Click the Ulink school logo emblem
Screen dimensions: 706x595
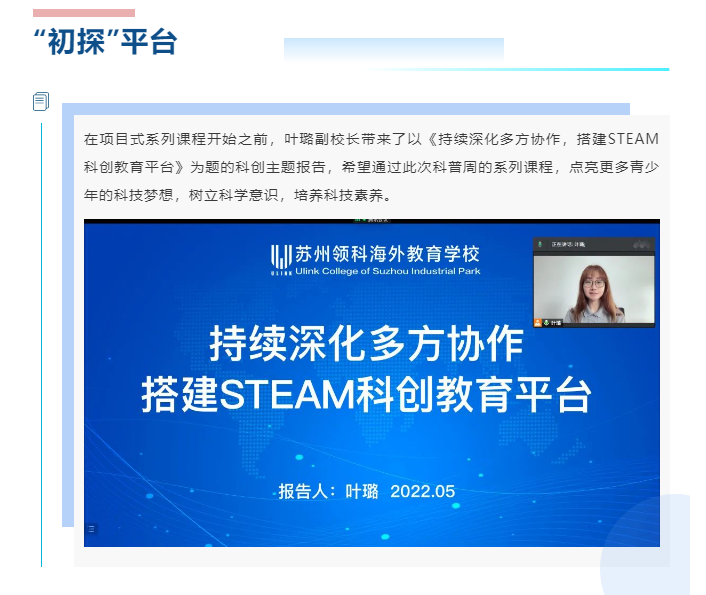tap(281, 260)
